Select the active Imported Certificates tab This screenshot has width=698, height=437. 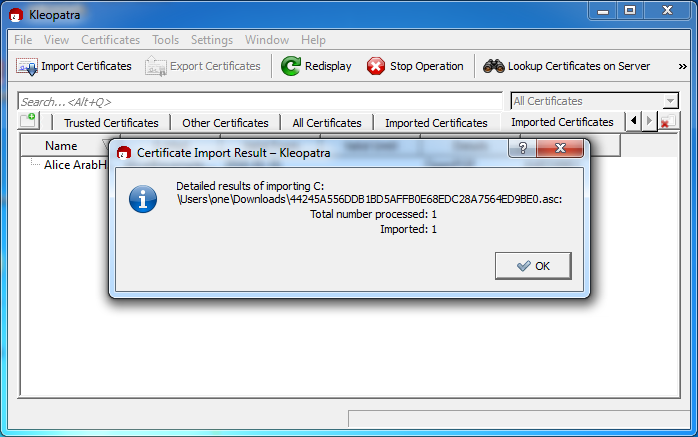pyautogui.click(x=562, y=122)
